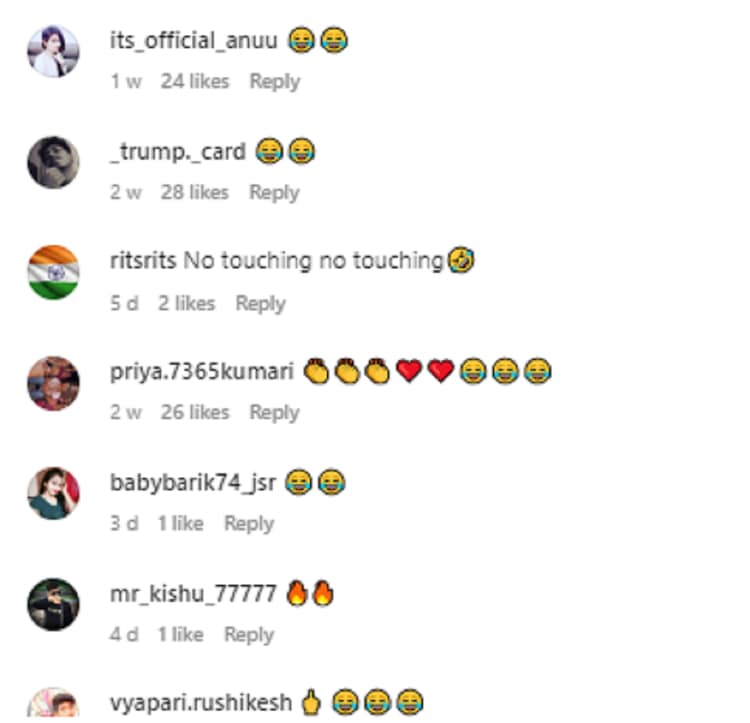Open vyapari.rushikesh username link

tap(201, 703)
